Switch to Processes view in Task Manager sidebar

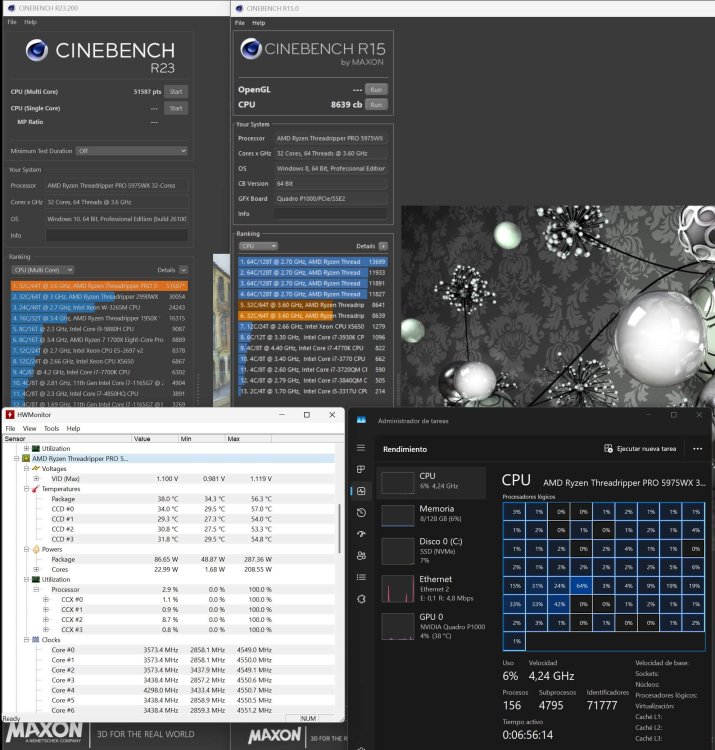tap(361, 469)
